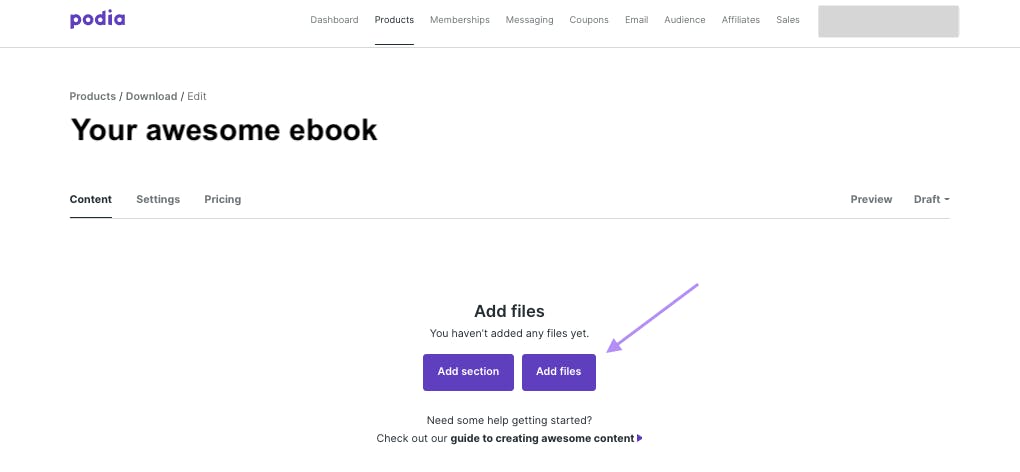Open the Dashboard nav item
The height and width of the screenshot is (472, 1020).
[x=334, y=20]
